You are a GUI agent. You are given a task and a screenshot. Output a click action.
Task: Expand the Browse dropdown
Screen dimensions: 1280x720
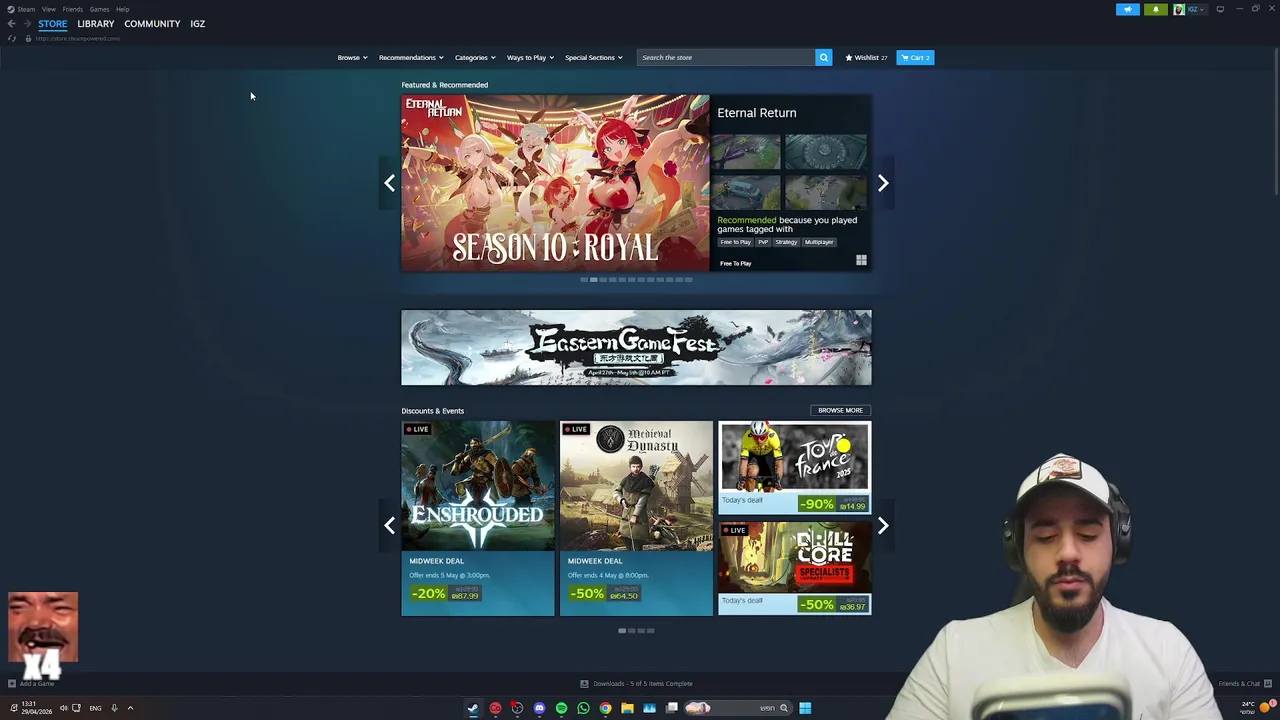352,57
